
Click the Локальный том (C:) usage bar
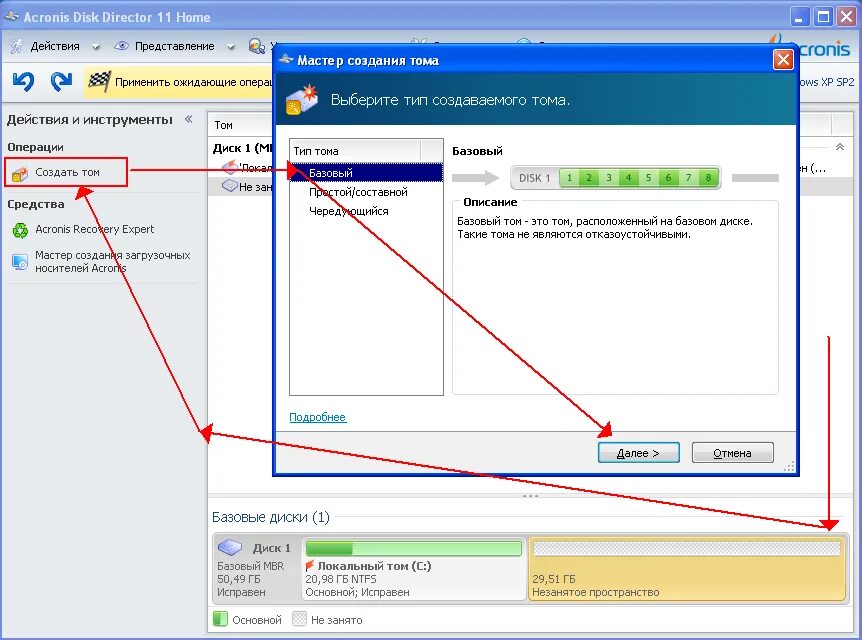coord(413,548)
